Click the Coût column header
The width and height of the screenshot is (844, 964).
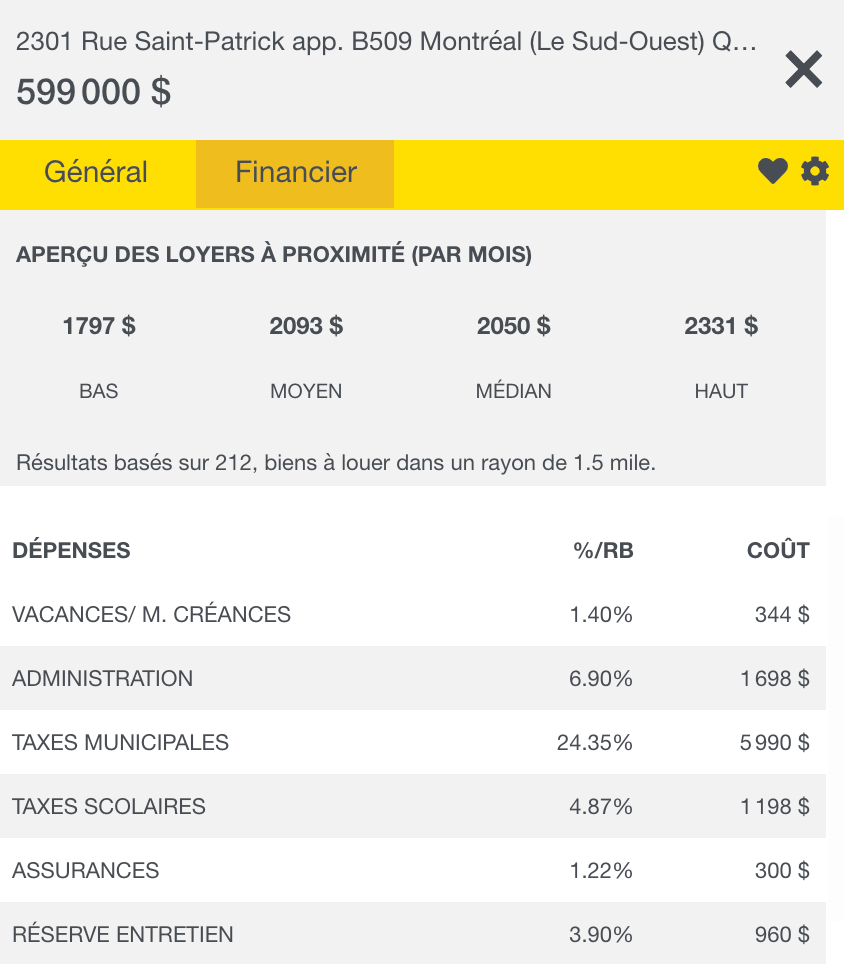tap(778, 550)
